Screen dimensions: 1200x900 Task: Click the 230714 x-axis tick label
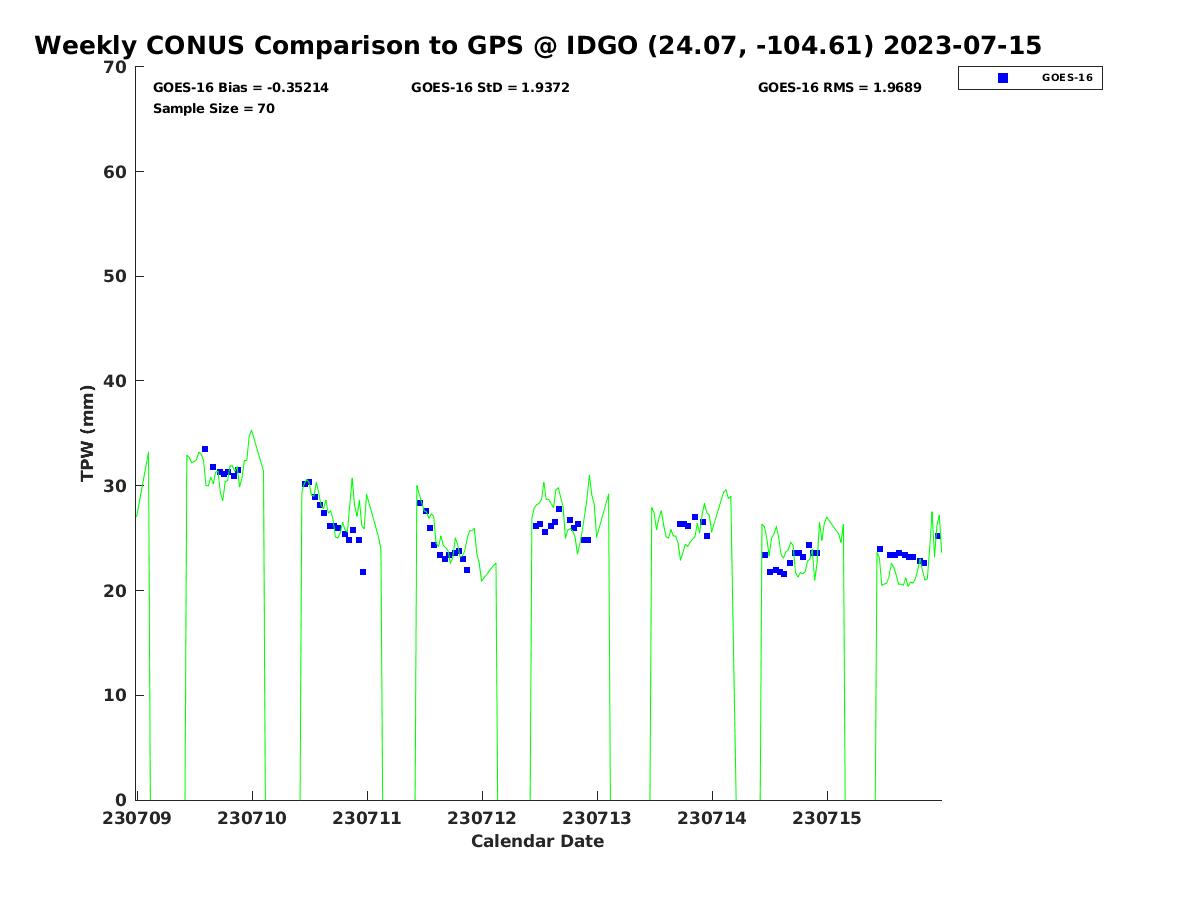coord(712,818)
